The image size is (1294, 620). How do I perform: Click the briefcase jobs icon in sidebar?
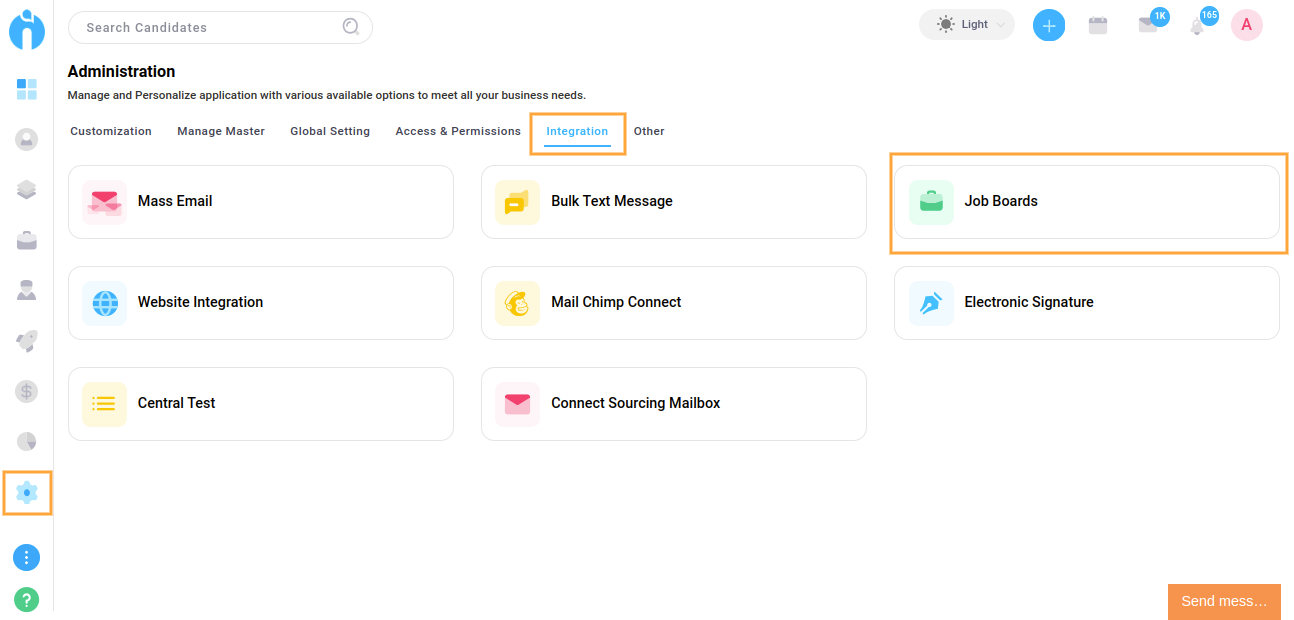[x=27, y=240]
